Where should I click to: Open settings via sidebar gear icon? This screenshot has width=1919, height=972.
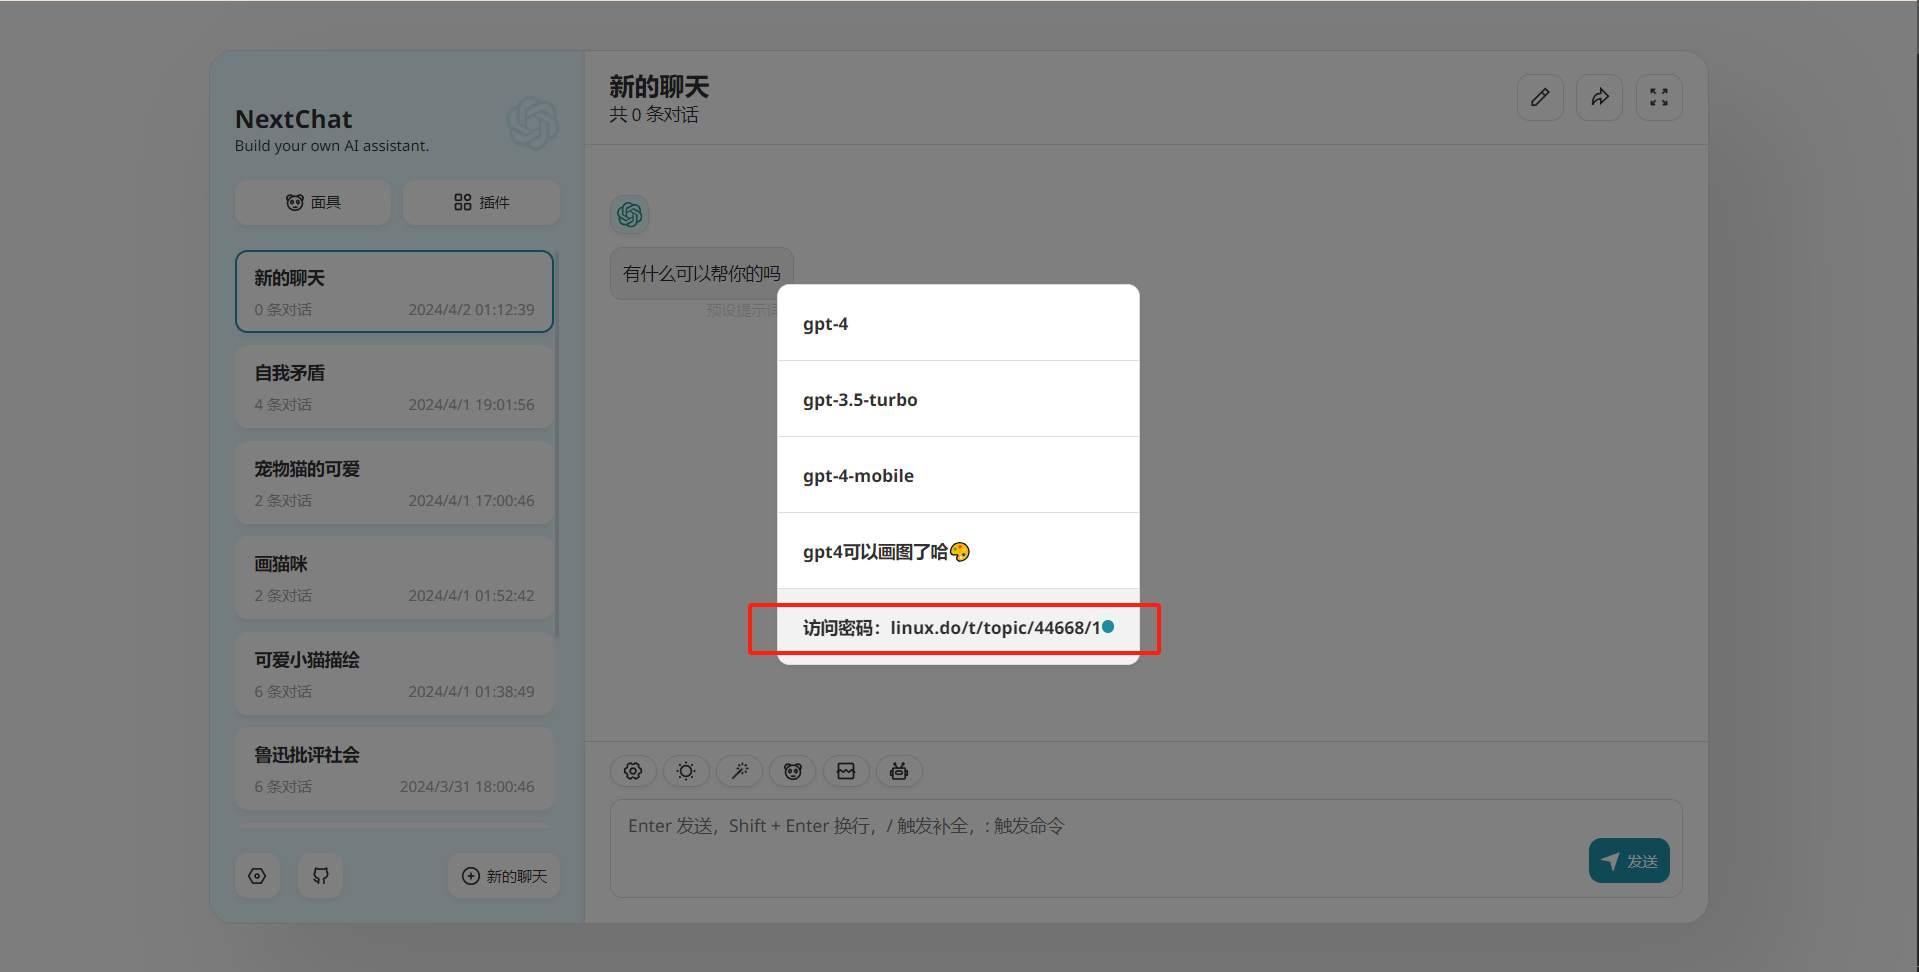click(x=257, y=876)
